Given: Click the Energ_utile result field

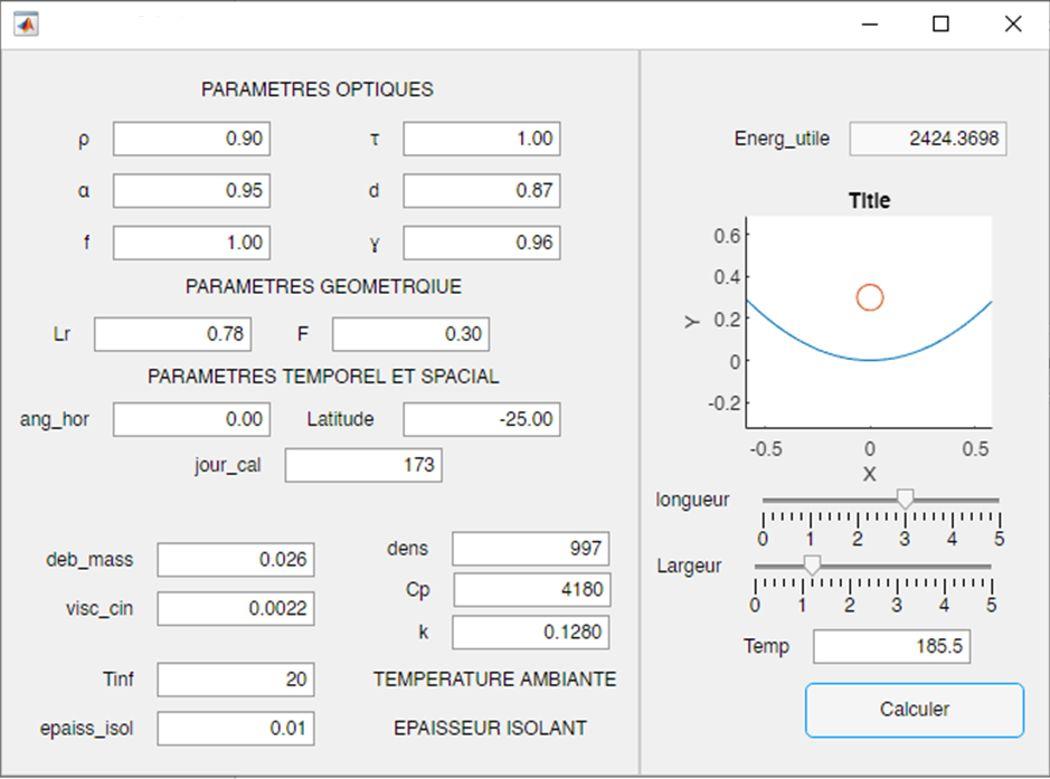Looking at the screenshot, I should (x=927, y=139).
